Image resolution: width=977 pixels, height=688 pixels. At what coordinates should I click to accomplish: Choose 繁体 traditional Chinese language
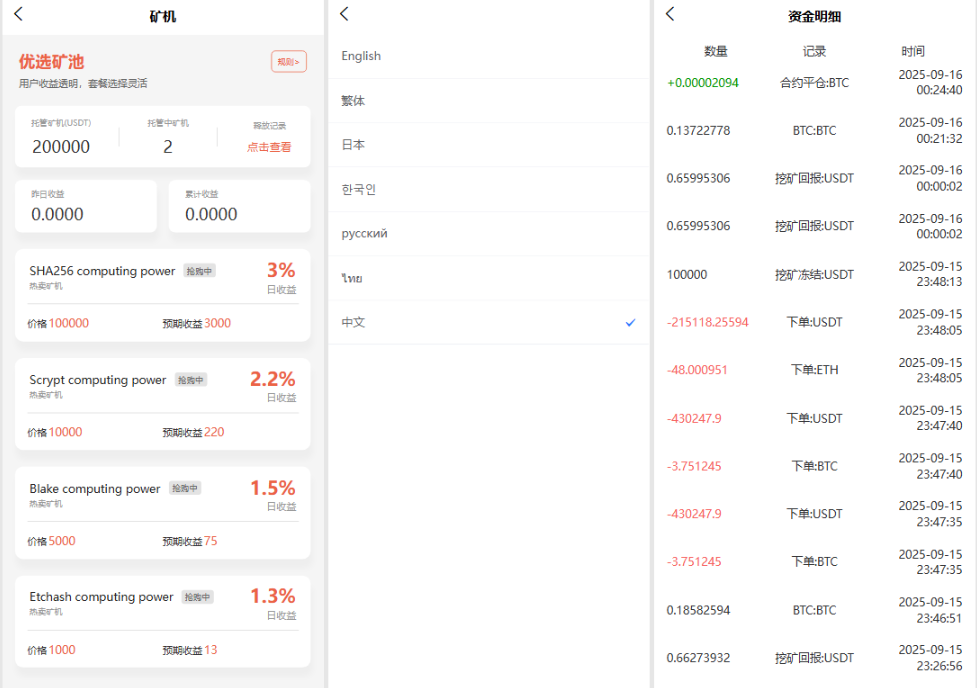pos(353,101)
